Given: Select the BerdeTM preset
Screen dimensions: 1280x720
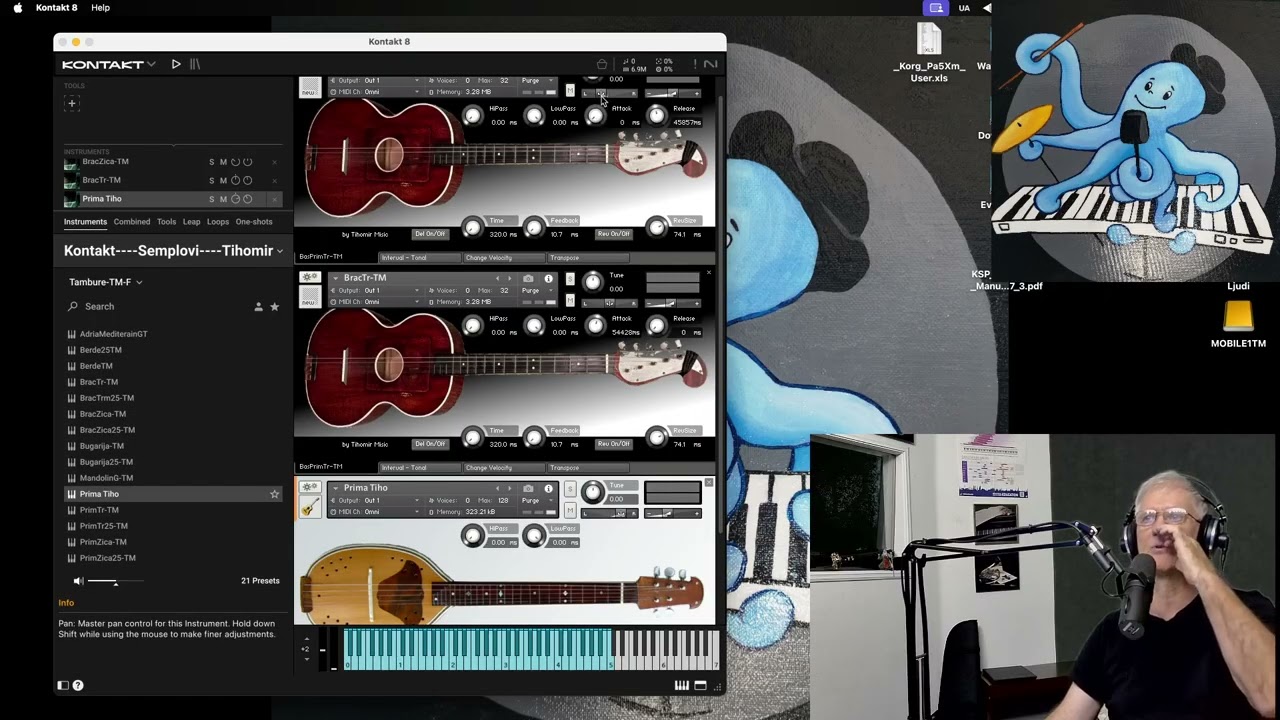Looking at the screenshot, I should click(x=96, y=366).
